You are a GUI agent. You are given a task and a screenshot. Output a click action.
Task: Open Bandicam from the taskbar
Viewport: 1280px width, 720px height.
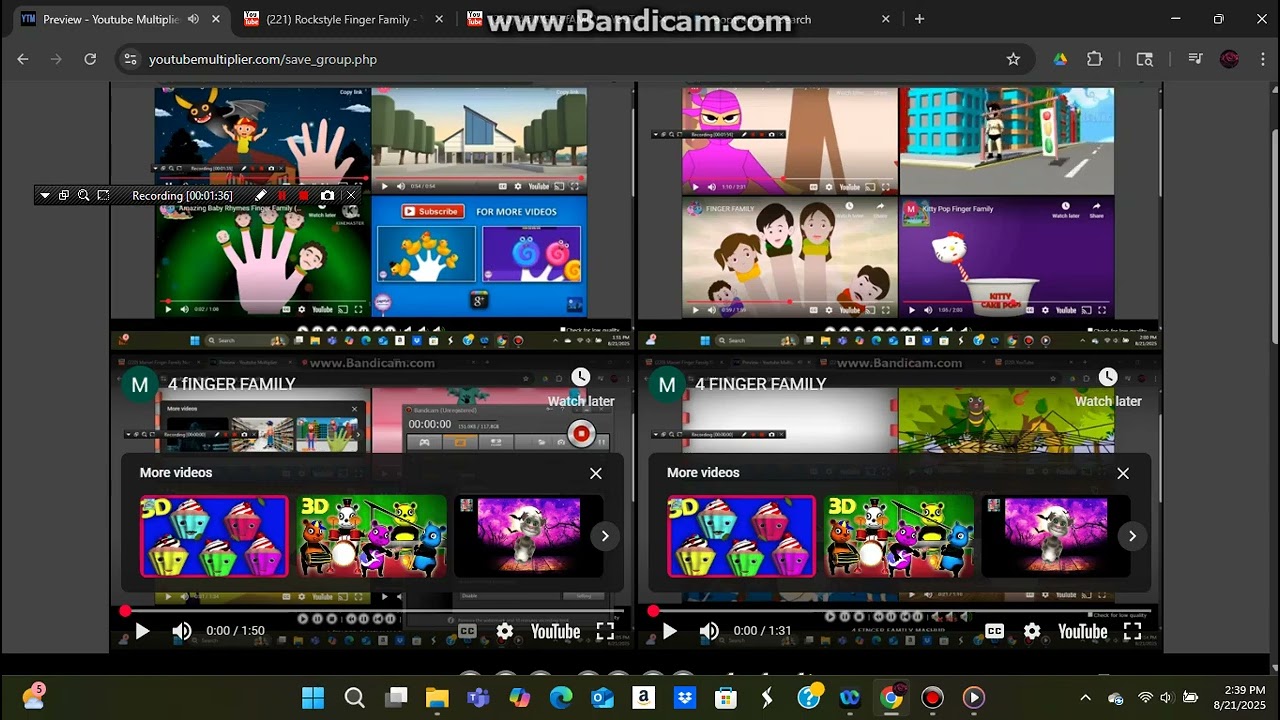coord(932,697)
